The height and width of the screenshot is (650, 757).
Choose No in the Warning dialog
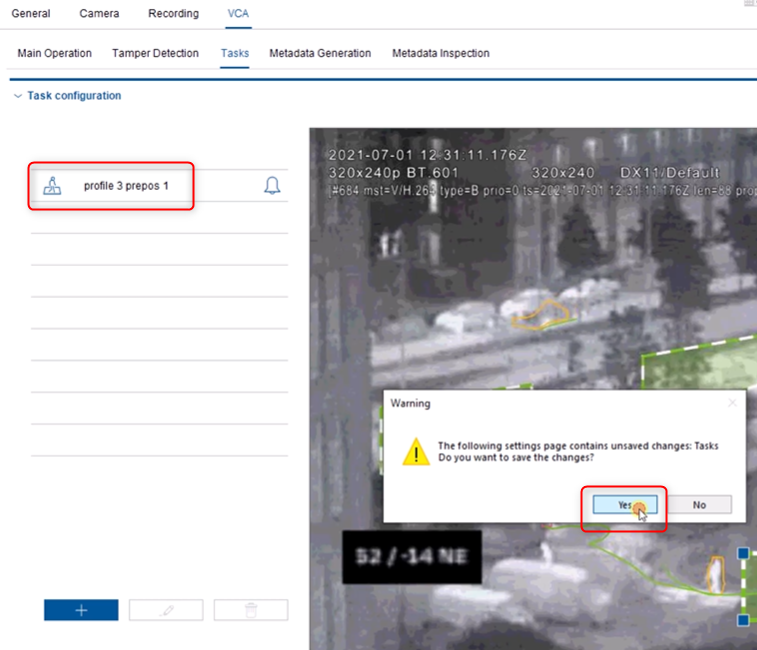pyautogui.click(x=699, y=505)
